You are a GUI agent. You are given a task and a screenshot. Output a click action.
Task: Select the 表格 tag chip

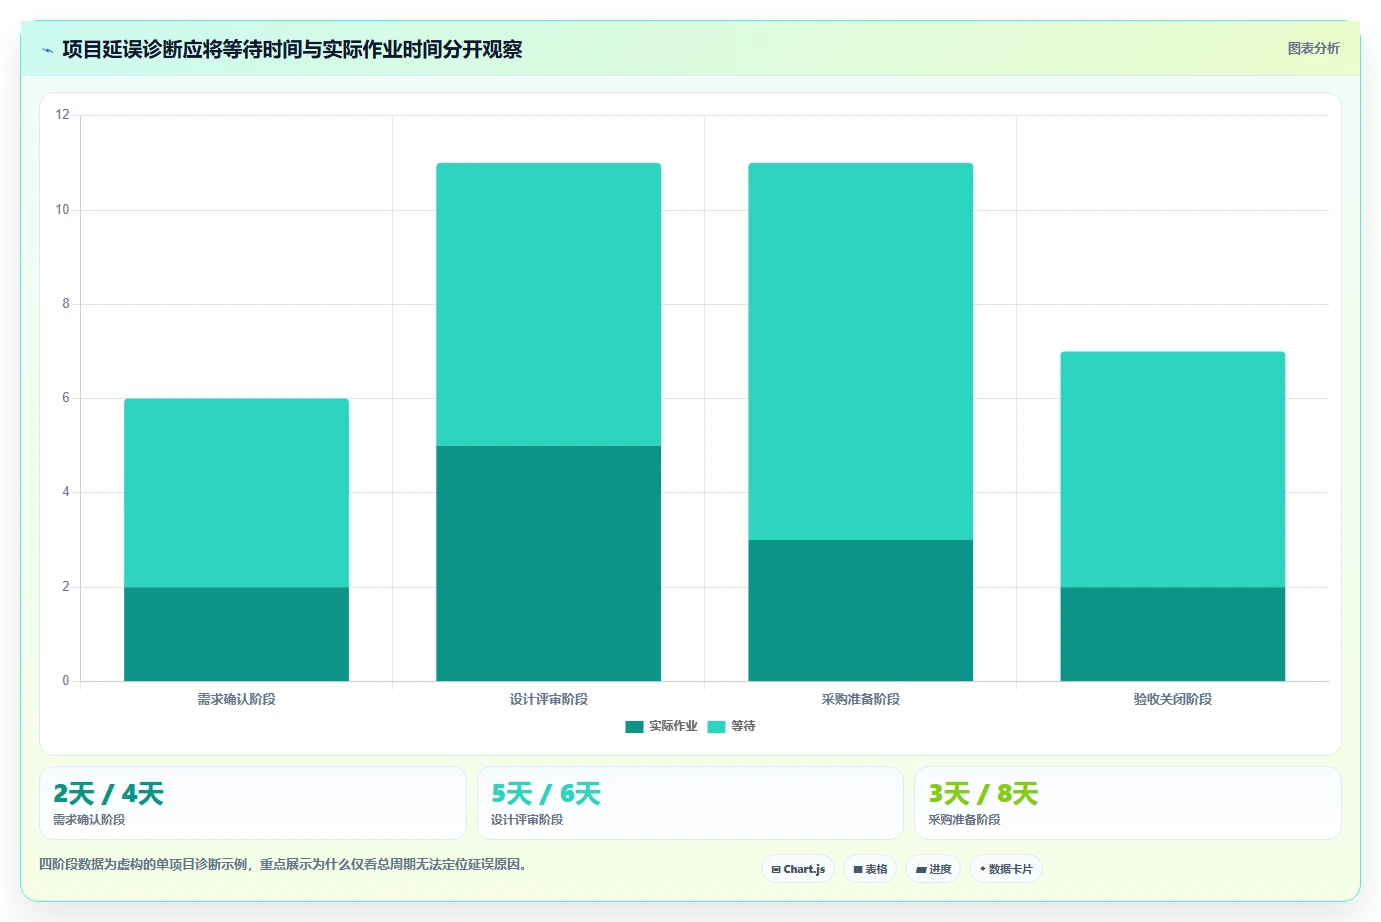coord(870,869)
